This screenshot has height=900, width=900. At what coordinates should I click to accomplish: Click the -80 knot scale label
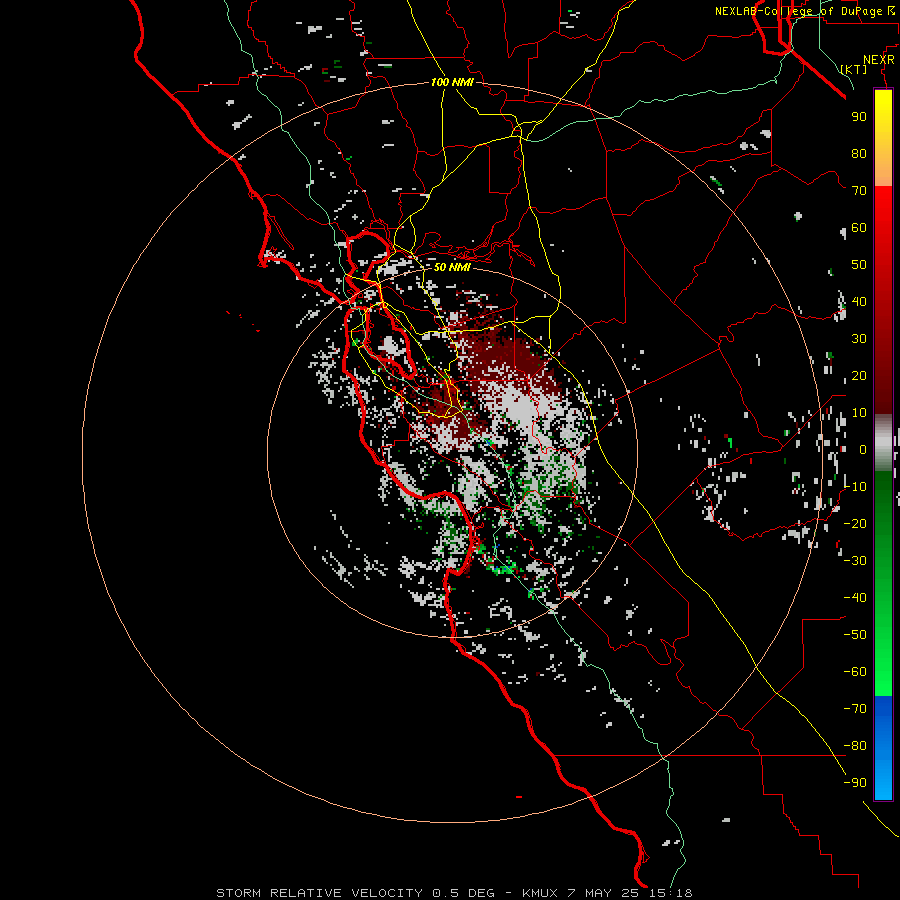click(x=855, y=746)
